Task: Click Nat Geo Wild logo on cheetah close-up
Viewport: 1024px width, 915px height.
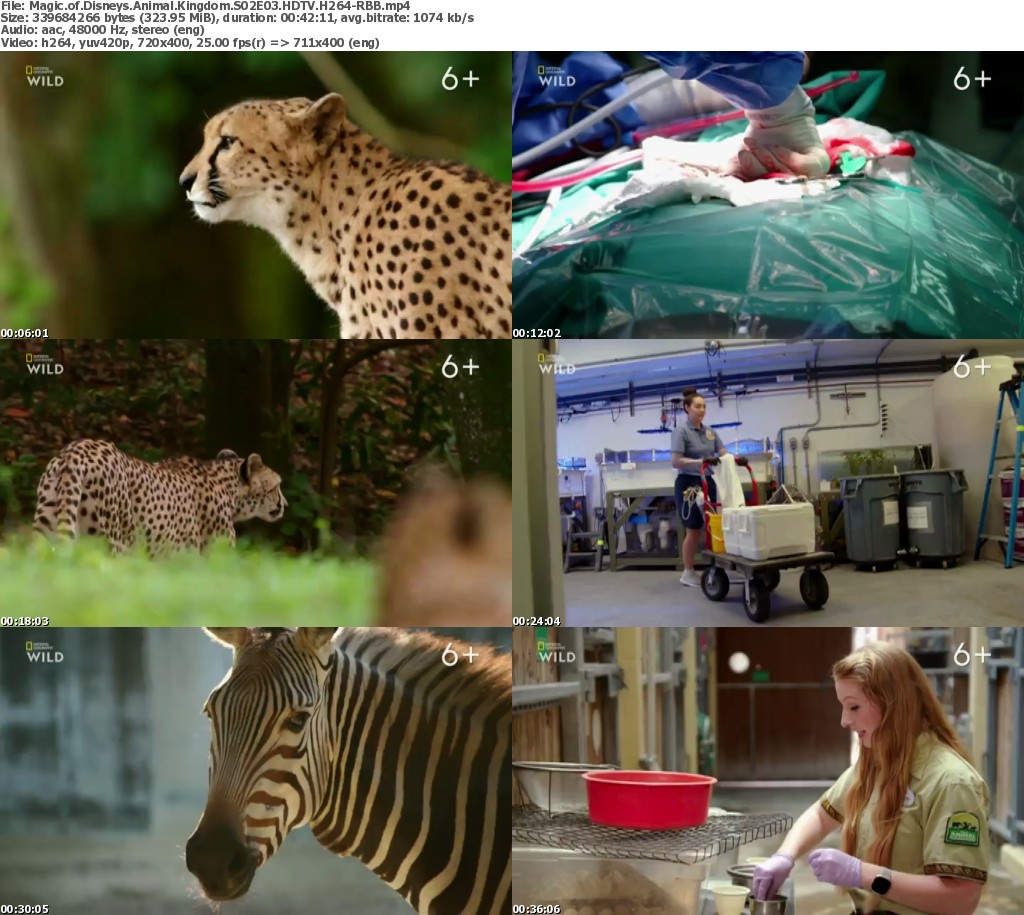Action: click(x=44, y=76)
